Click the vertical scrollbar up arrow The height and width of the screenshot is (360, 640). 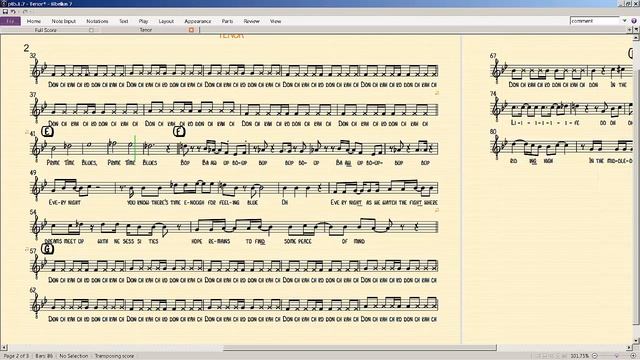tap(636, 38)
